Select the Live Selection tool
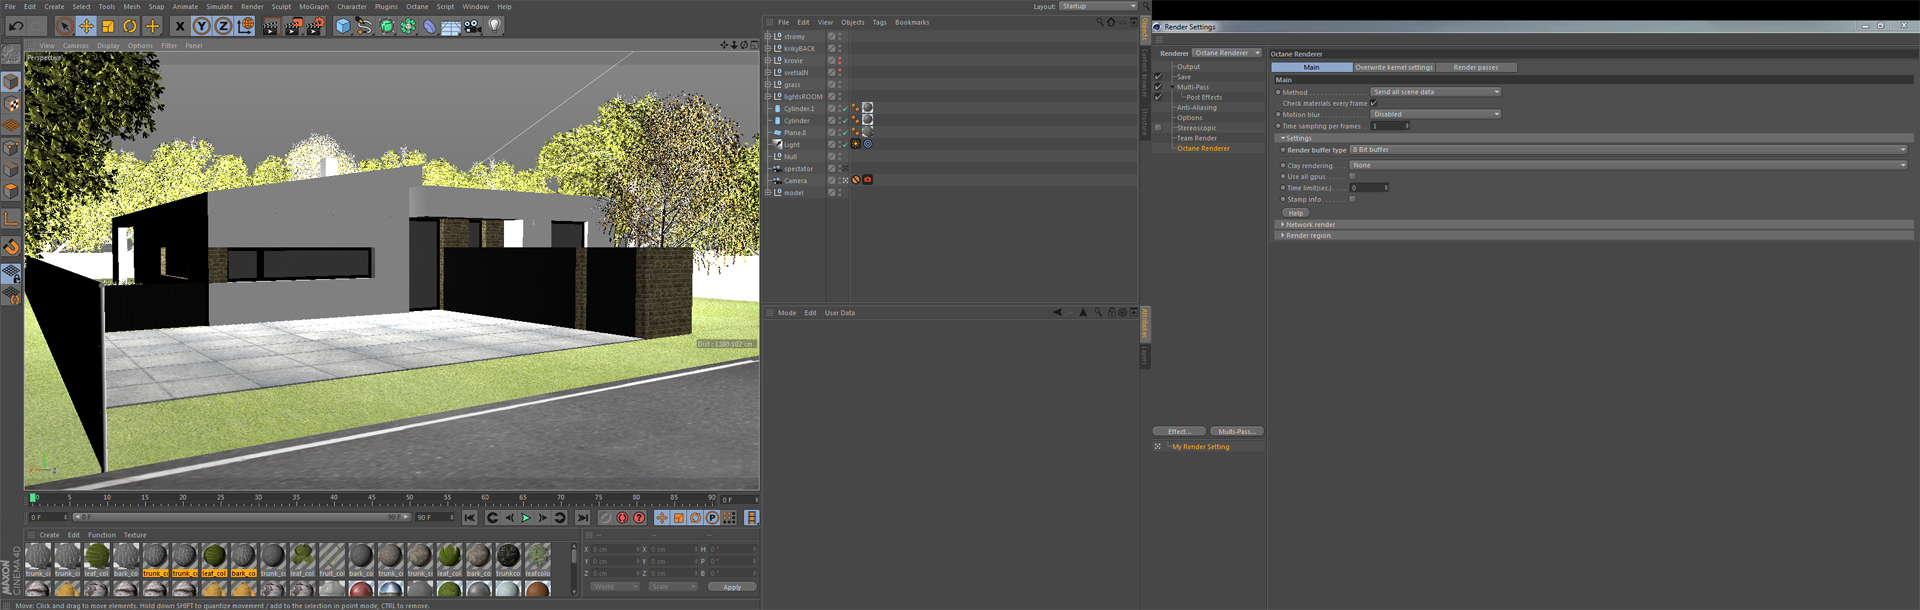1920x610 pixels. [x=64, y=26]
